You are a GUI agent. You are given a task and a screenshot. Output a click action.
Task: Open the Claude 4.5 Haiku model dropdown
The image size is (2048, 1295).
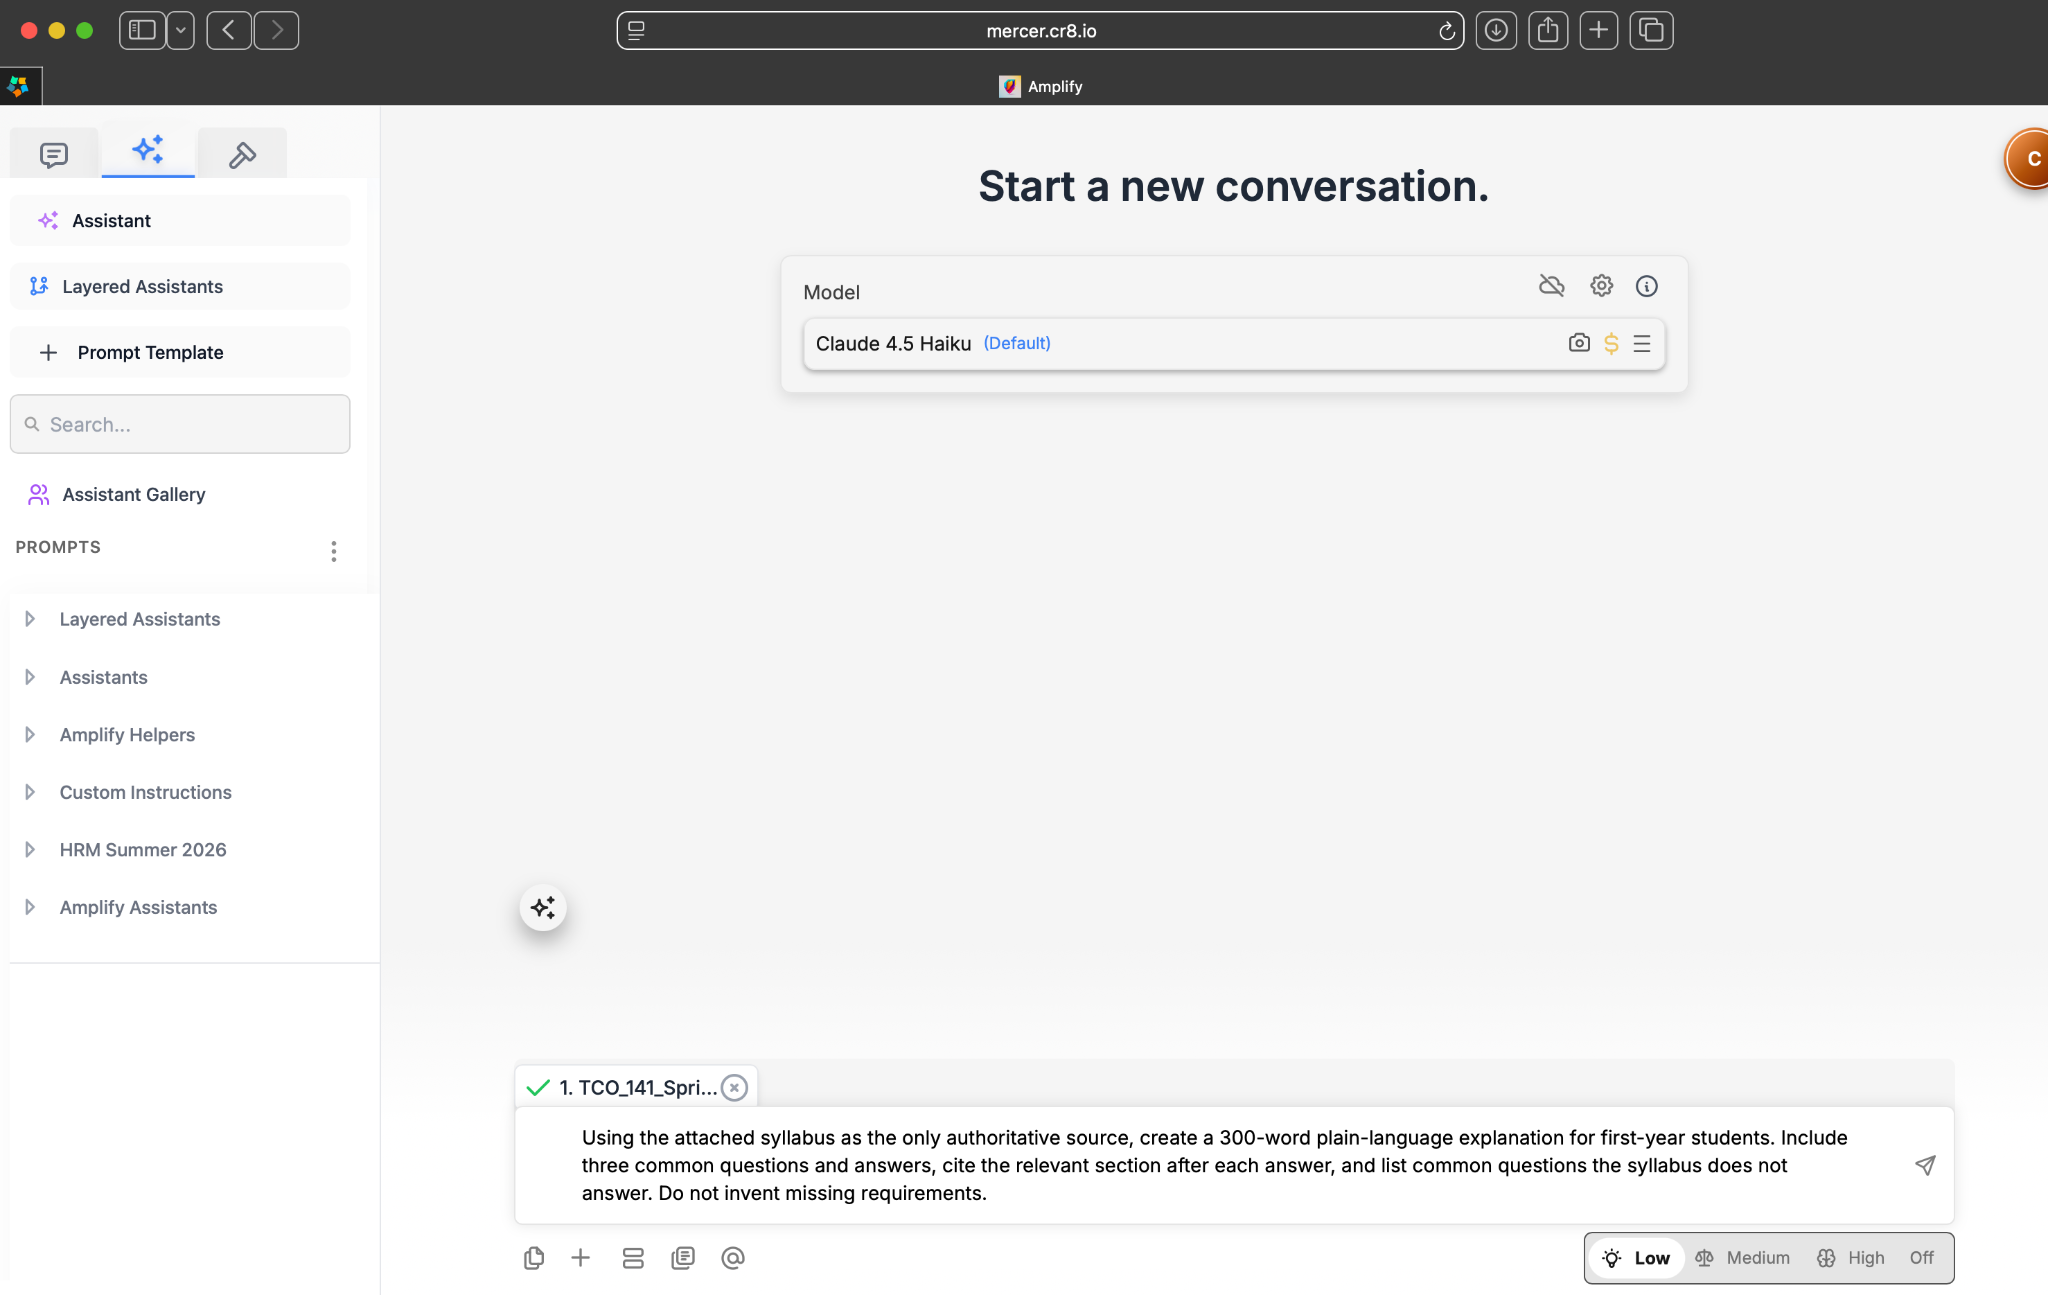coord(1234,343)
